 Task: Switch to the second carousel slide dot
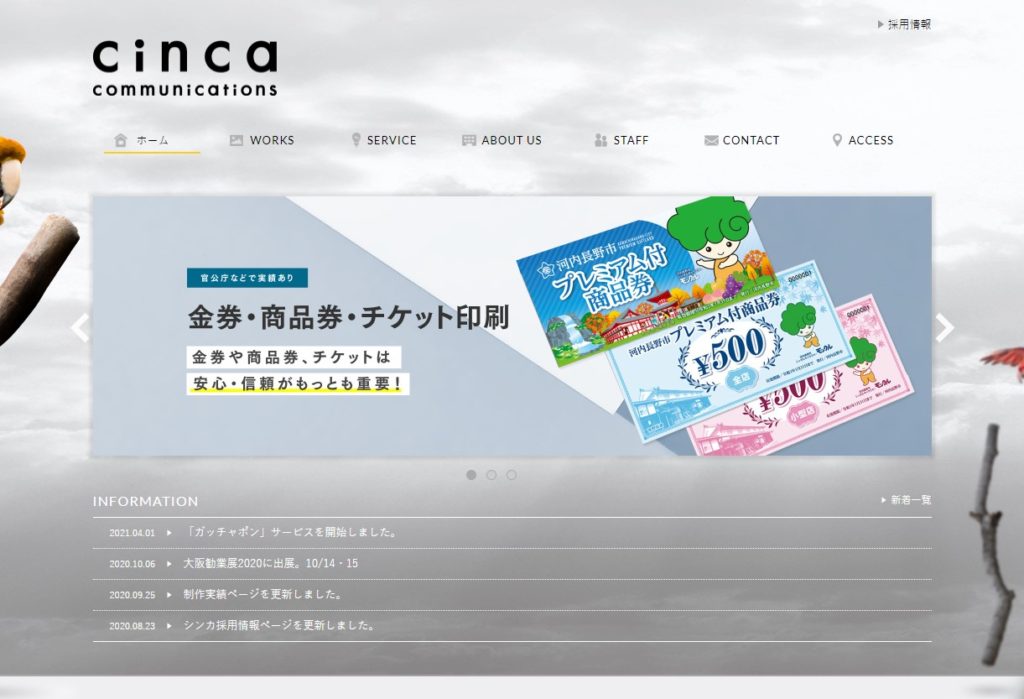pyautogui.click(x=491, y=475)
